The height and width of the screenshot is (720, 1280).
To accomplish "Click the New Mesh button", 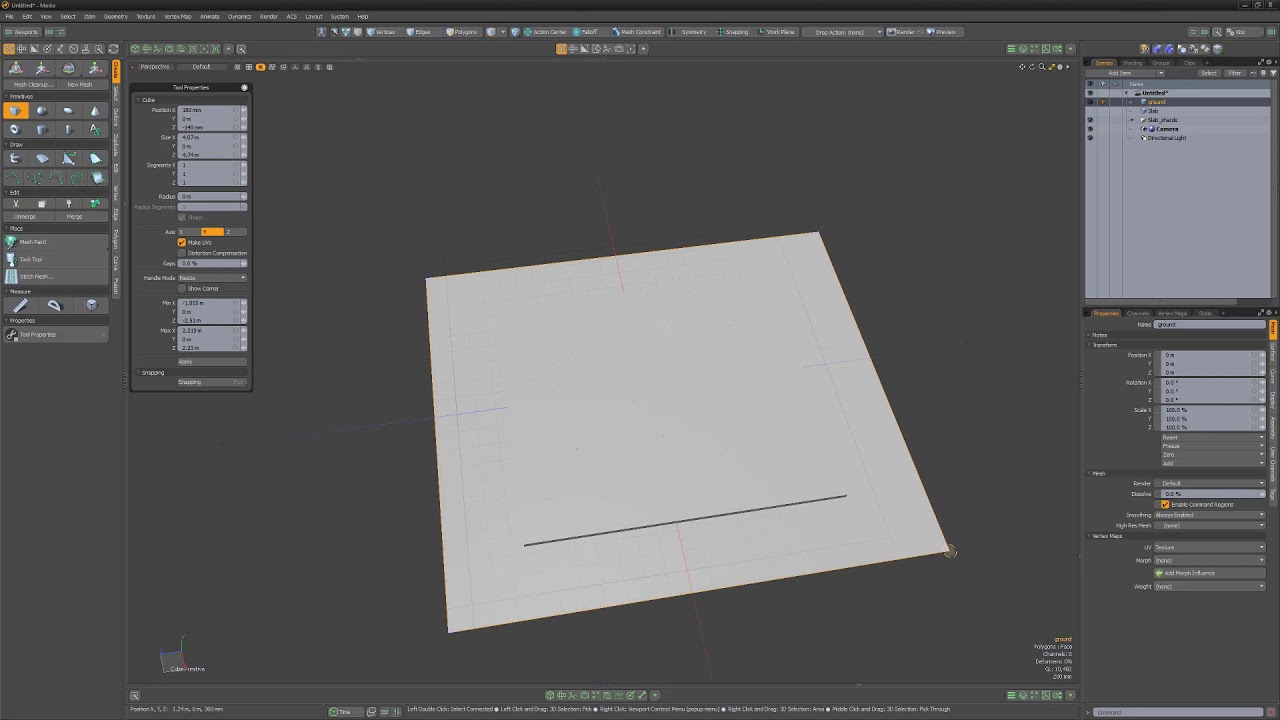I will (80, 85).
